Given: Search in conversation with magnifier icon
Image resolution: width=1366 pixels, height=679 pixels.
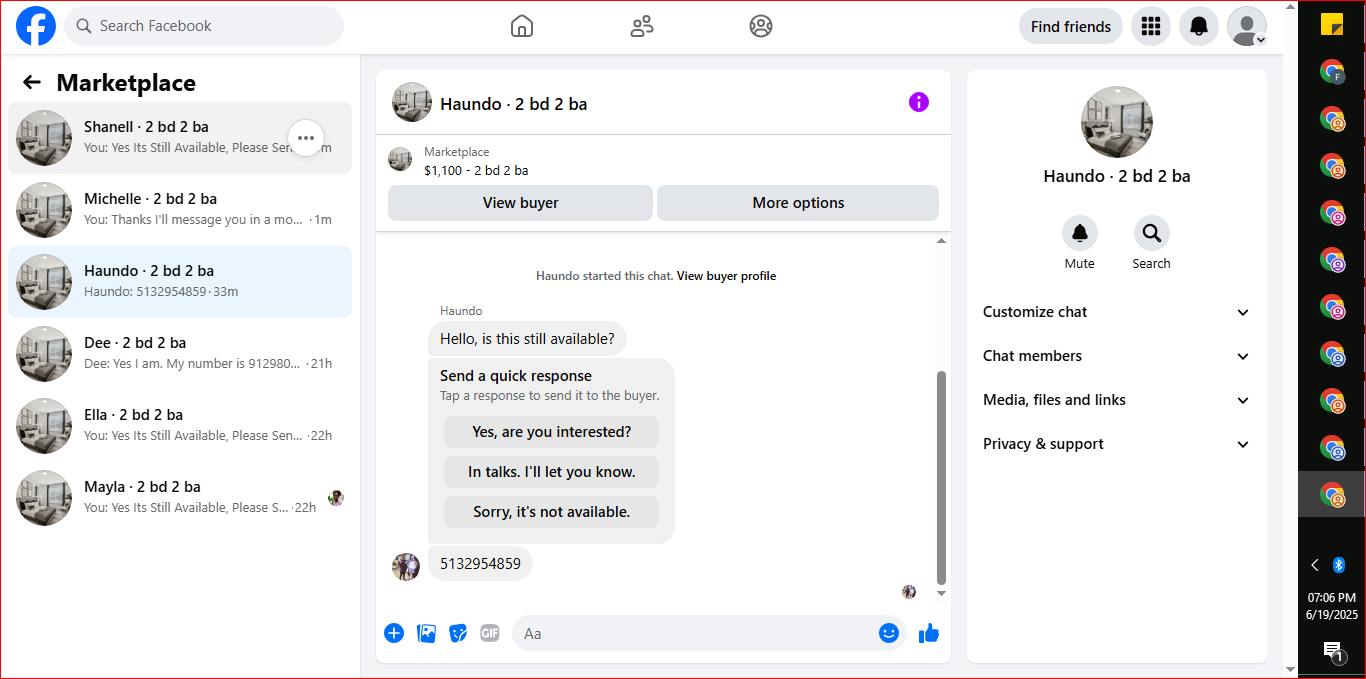Looking at the screenshot, I should (1152, 233).
